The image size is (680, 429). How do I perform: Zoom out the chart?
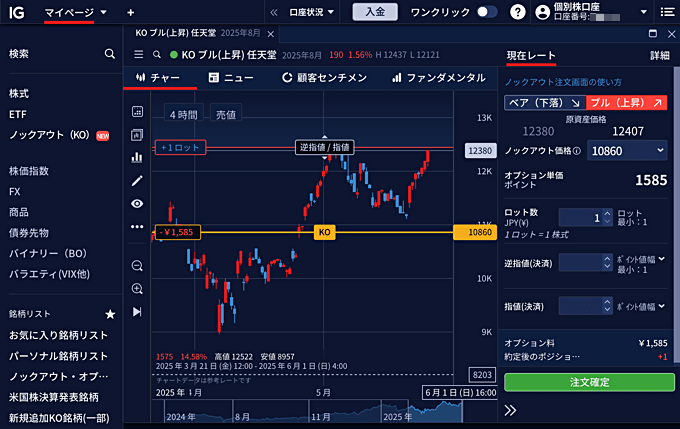(137, 265)
